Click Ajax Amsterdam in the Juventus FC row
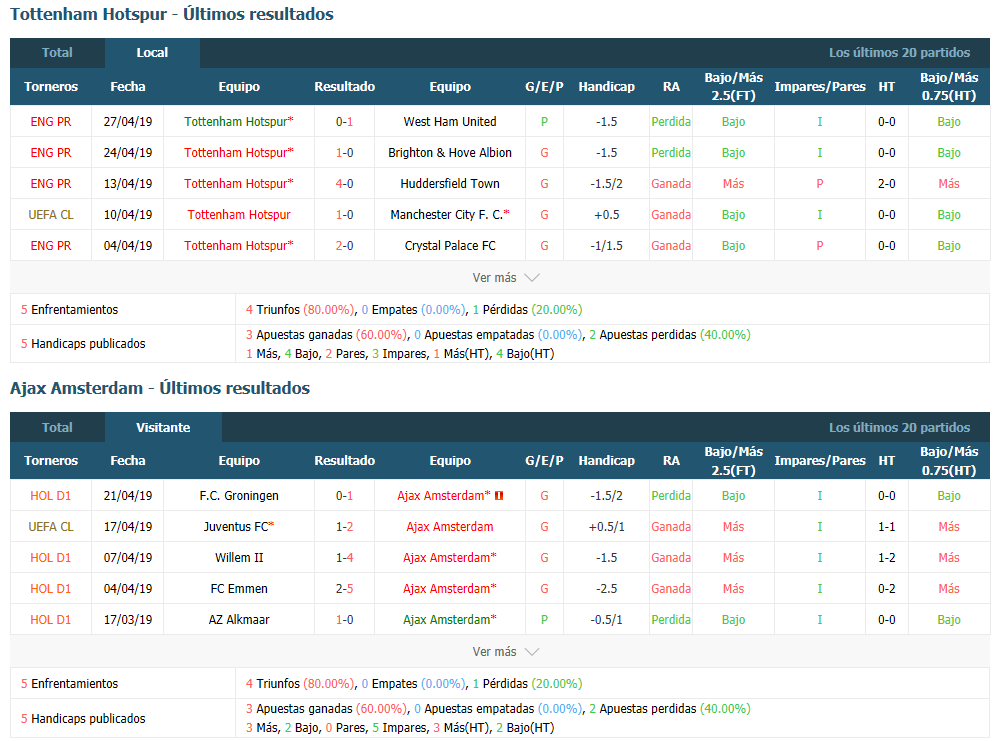 tap(450, 527)
